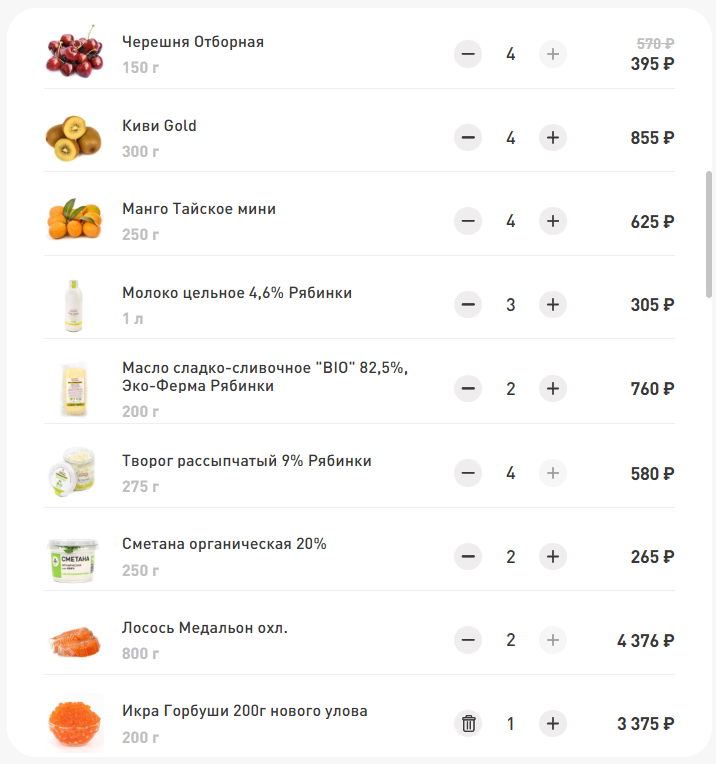716x764 pixels.
Task: Click the Лосось Медальон охл. product name
Action: point(205,628)
